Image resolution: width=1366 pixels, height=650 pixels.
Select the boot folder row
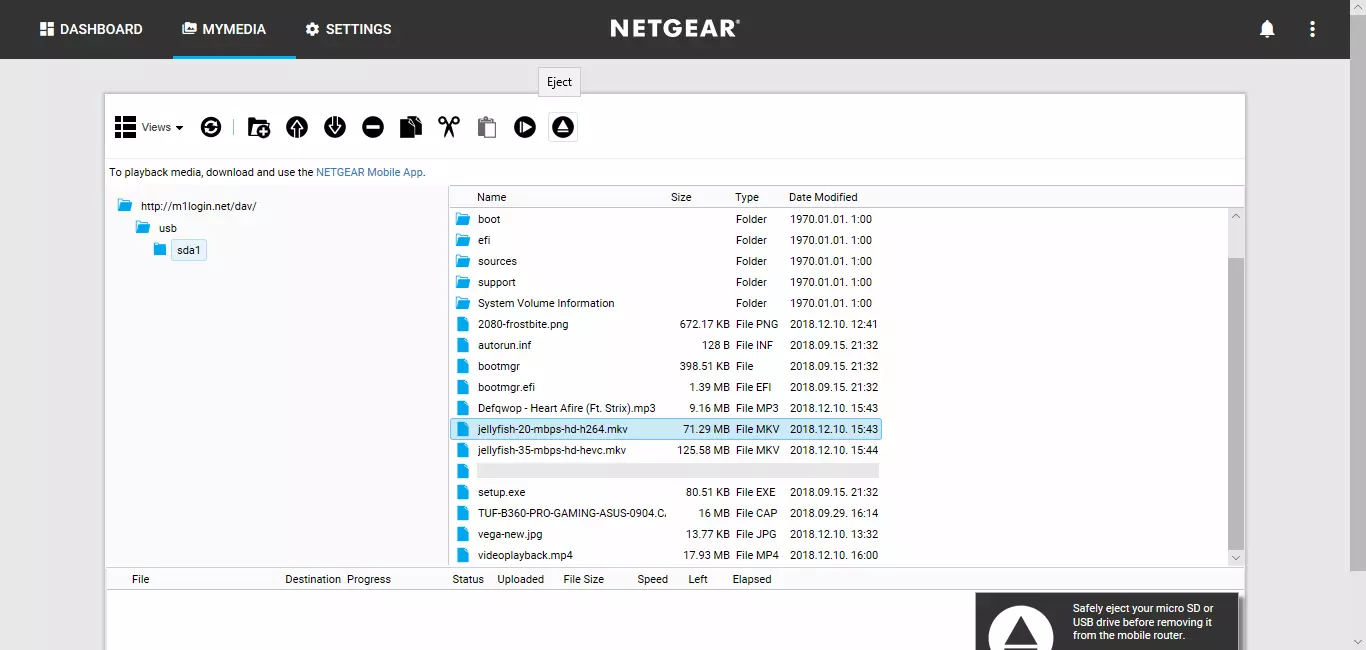(x=666, y=219)
